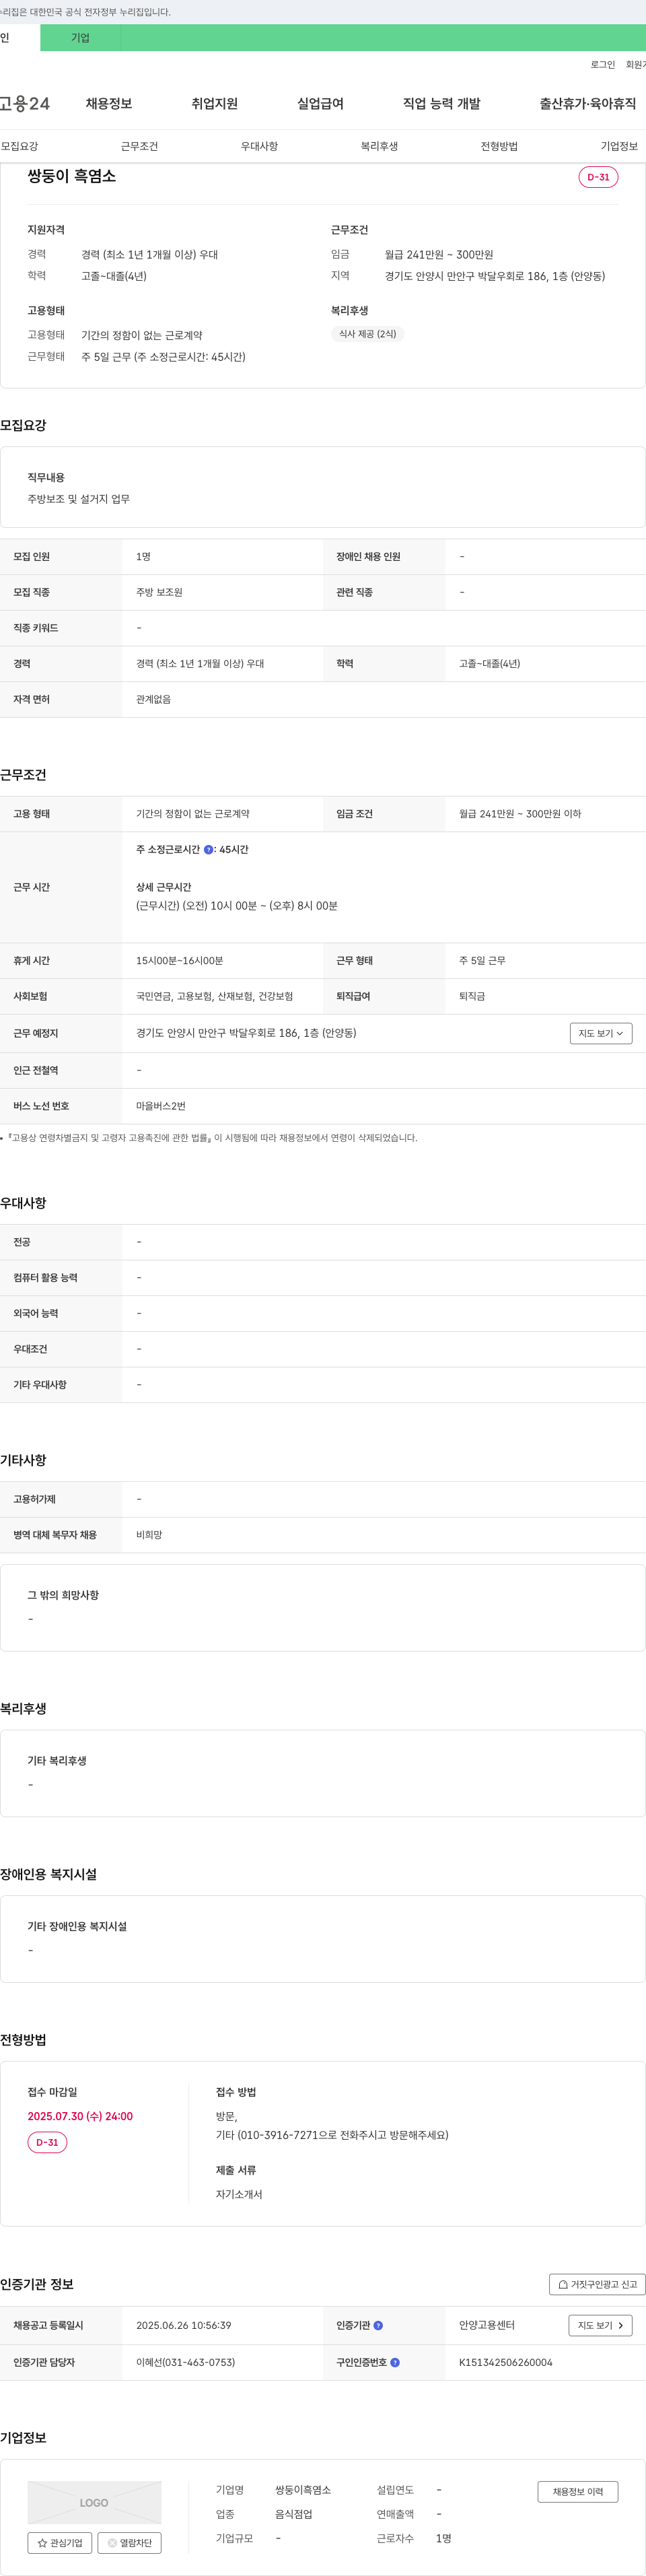
Task: Select the 자기소개서 document text
Action: [x=239, y=2194]
